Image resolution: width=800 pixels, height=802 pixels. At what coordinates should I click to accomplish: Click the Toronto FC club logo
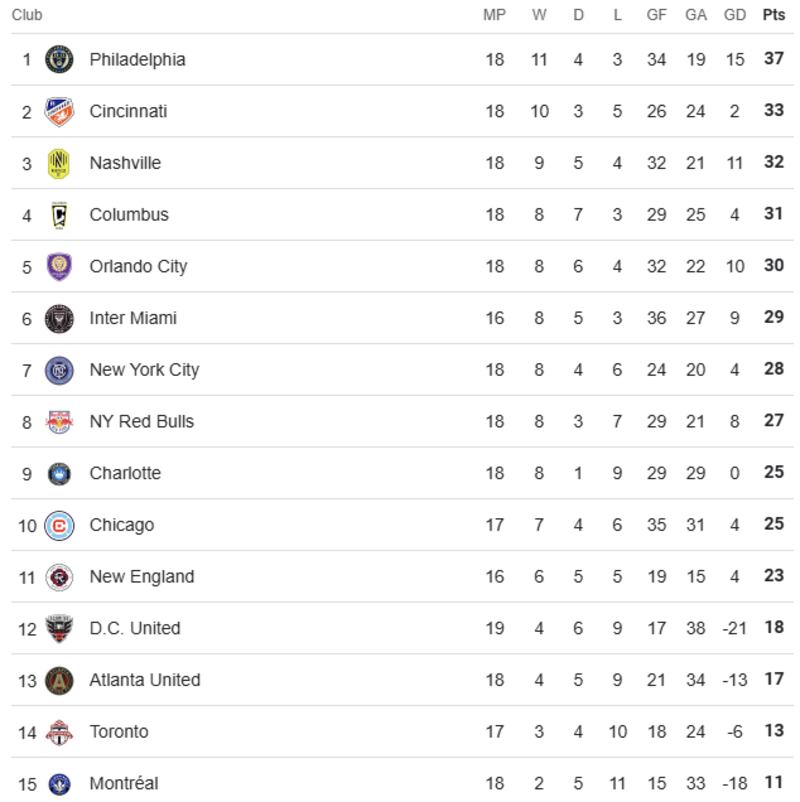click(x=59, y=732)
